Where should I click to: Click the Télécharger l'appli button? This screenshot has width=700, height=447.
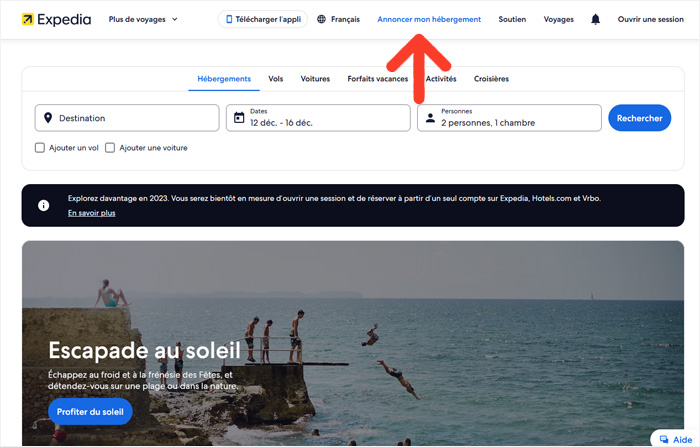(263, 19)
